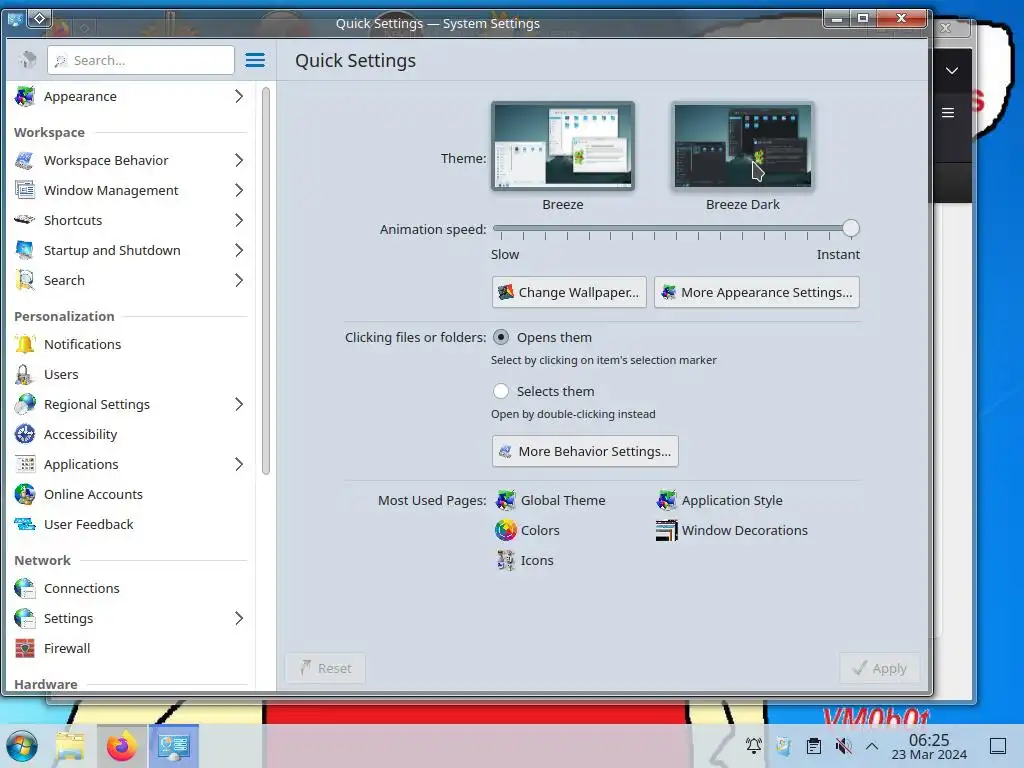Open the Online Accounts entry

pyautogui.click(x=131, y=494)
